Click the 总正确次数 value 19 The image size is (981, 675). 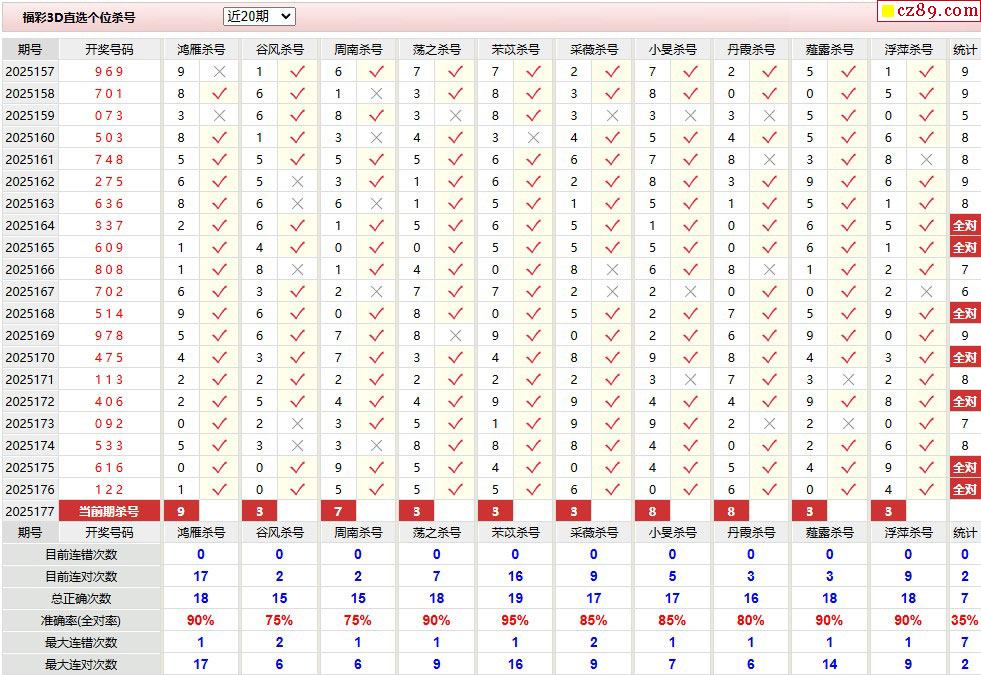515,599
